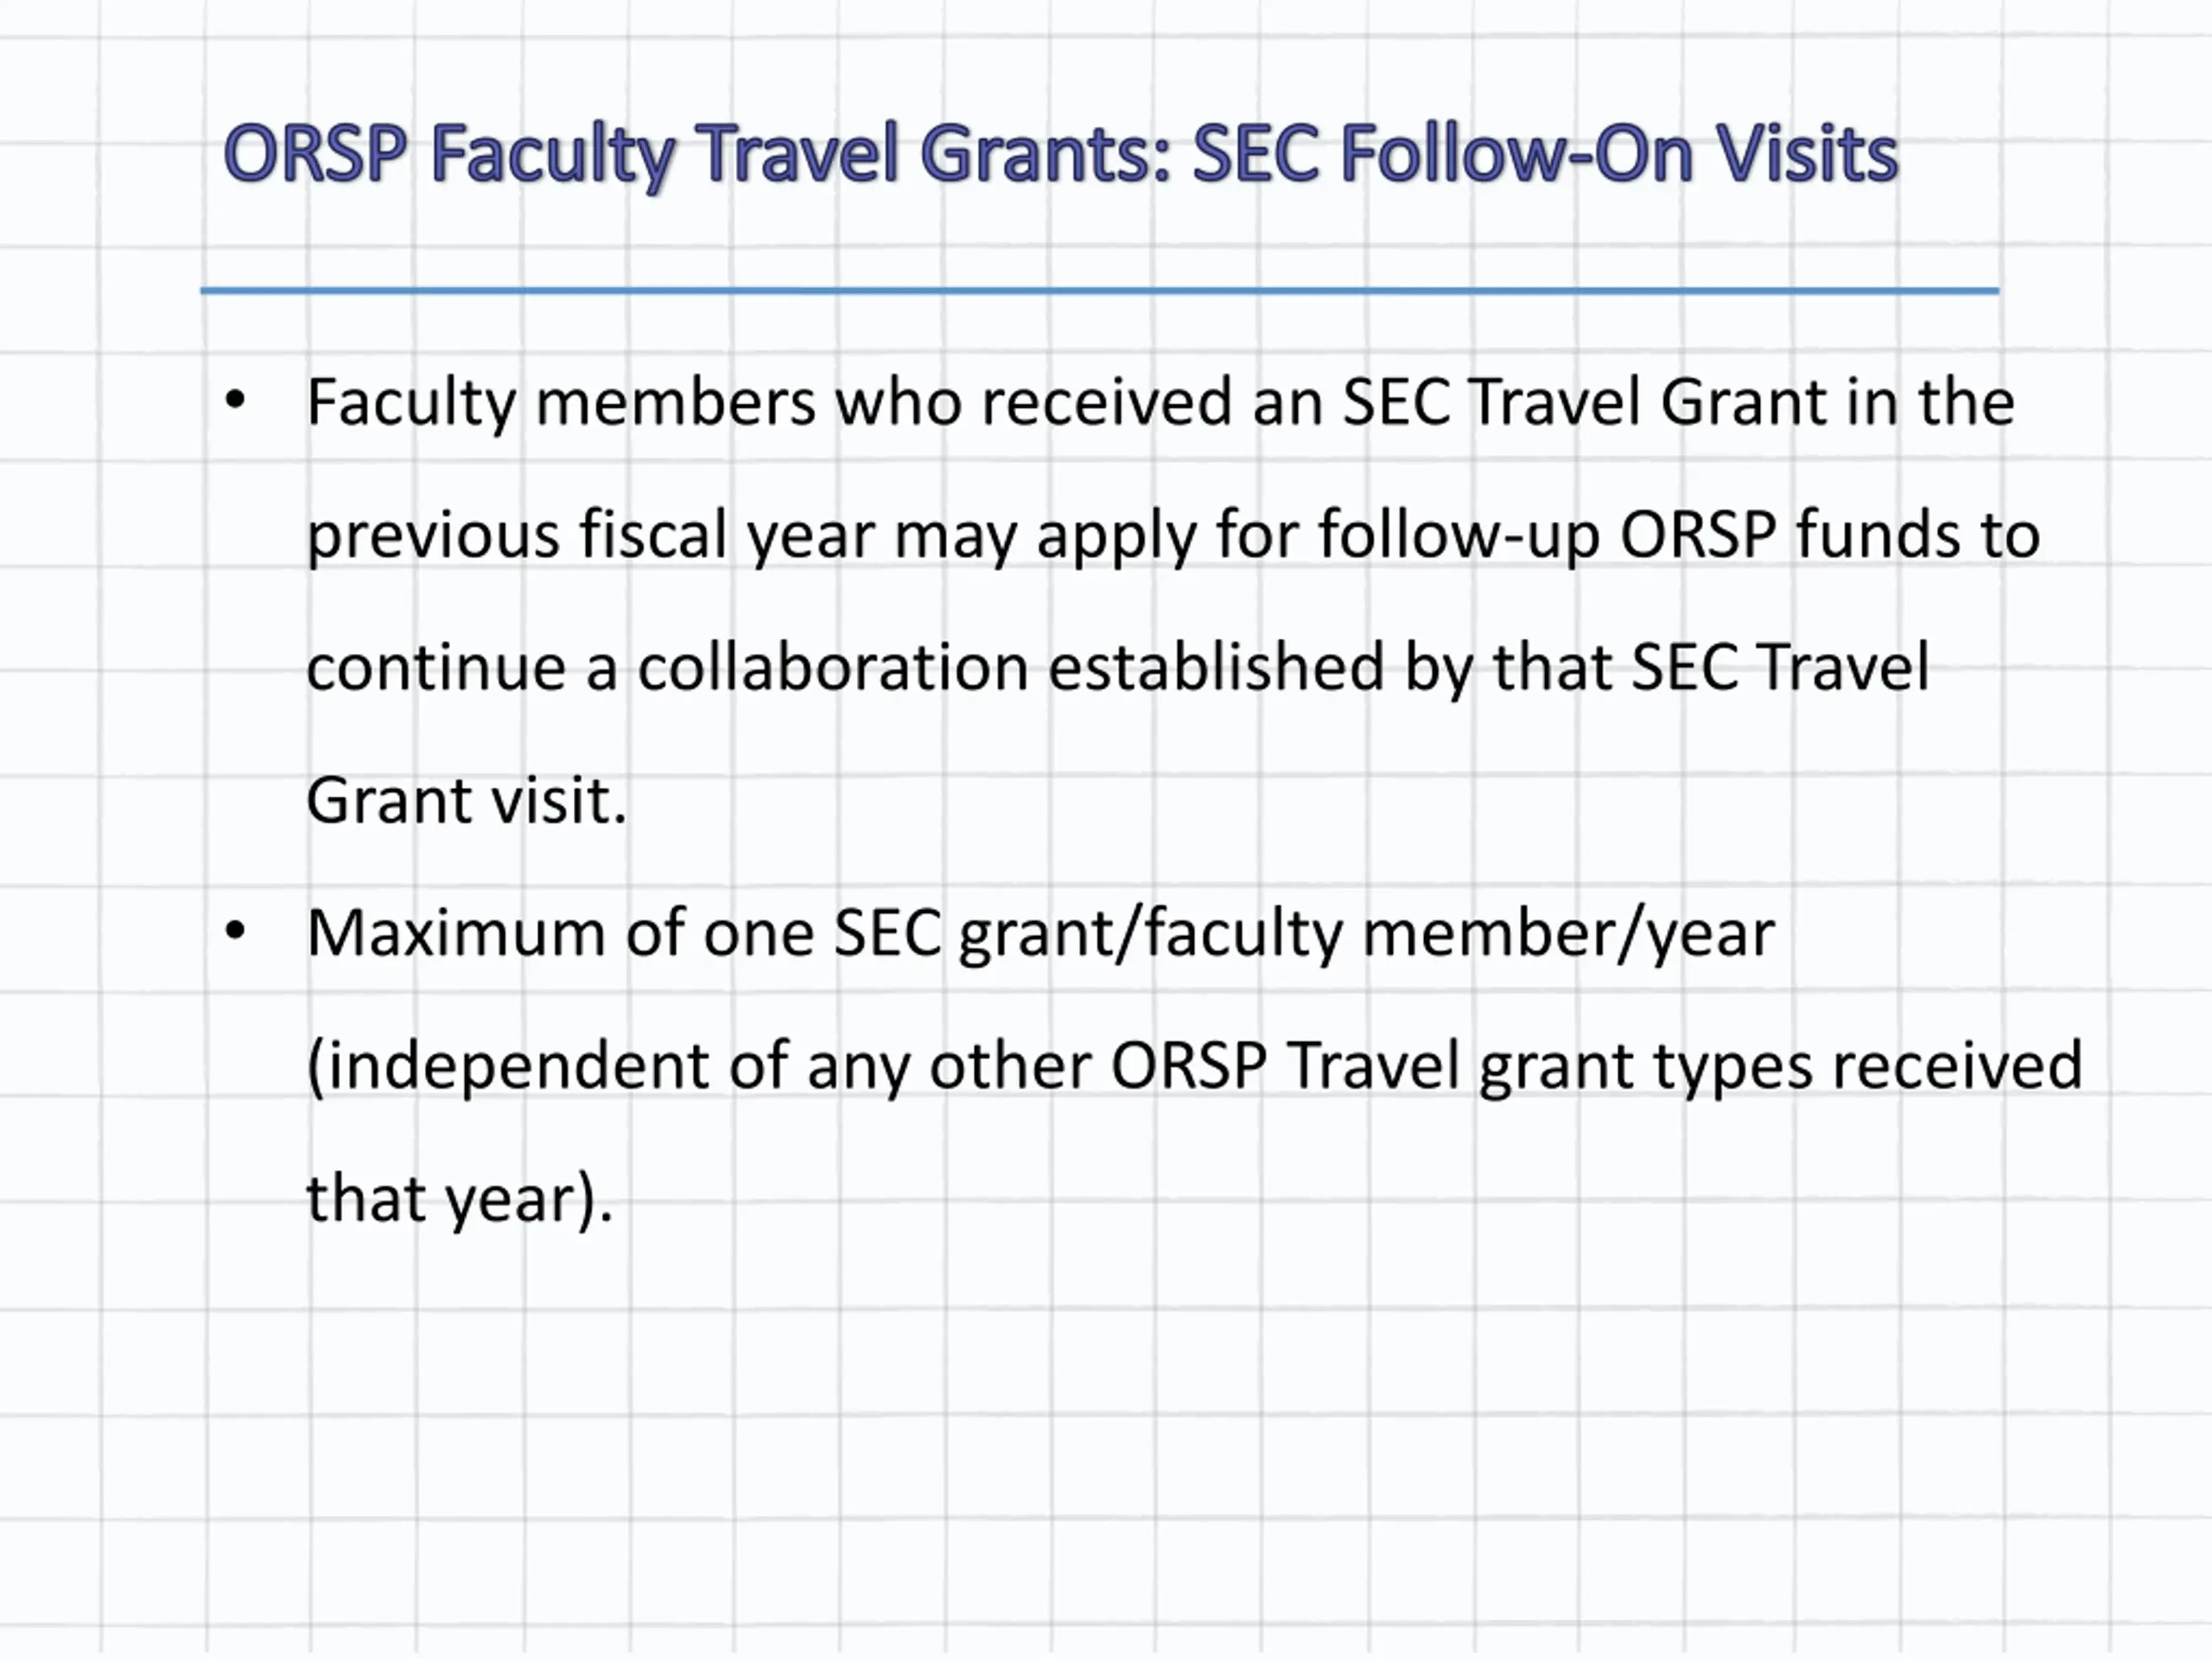This screenshot has width=2212, height=1659.
Task: Click the text 'Maximum of one SEC'
Action: coord(624,933)
